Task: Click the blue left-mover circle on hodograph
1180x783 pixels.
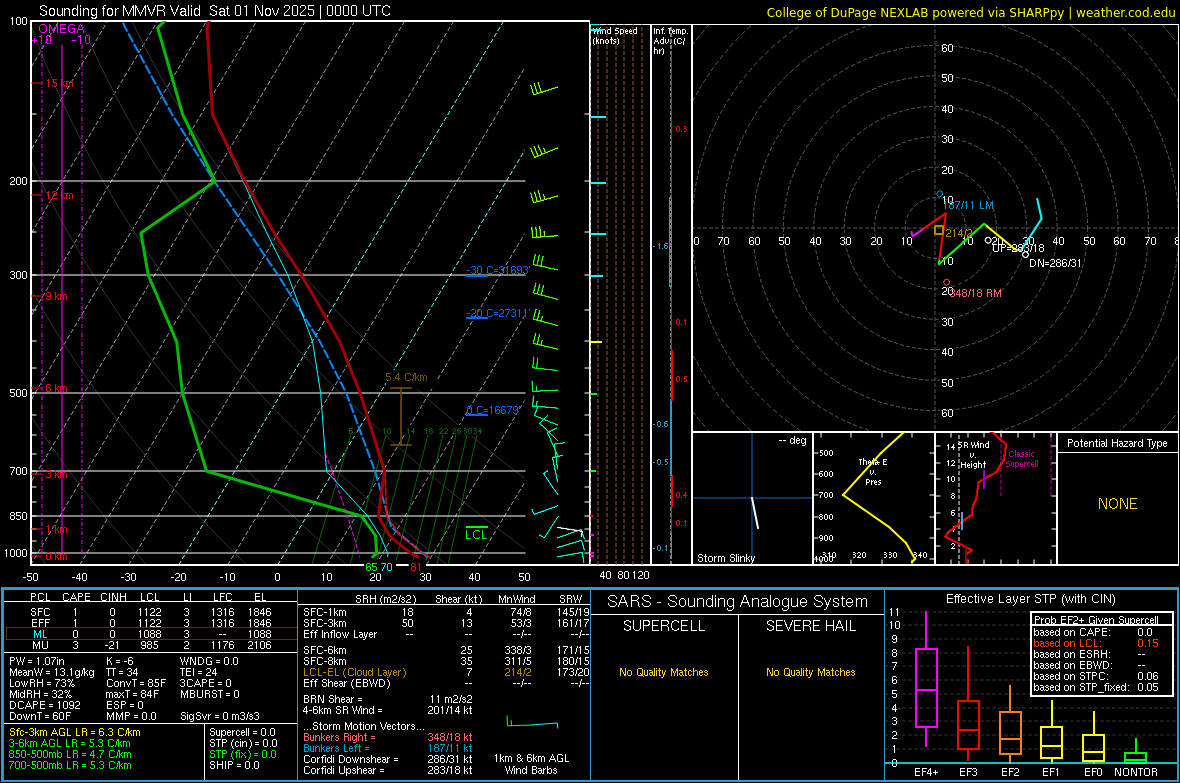Action: point(939,194)
